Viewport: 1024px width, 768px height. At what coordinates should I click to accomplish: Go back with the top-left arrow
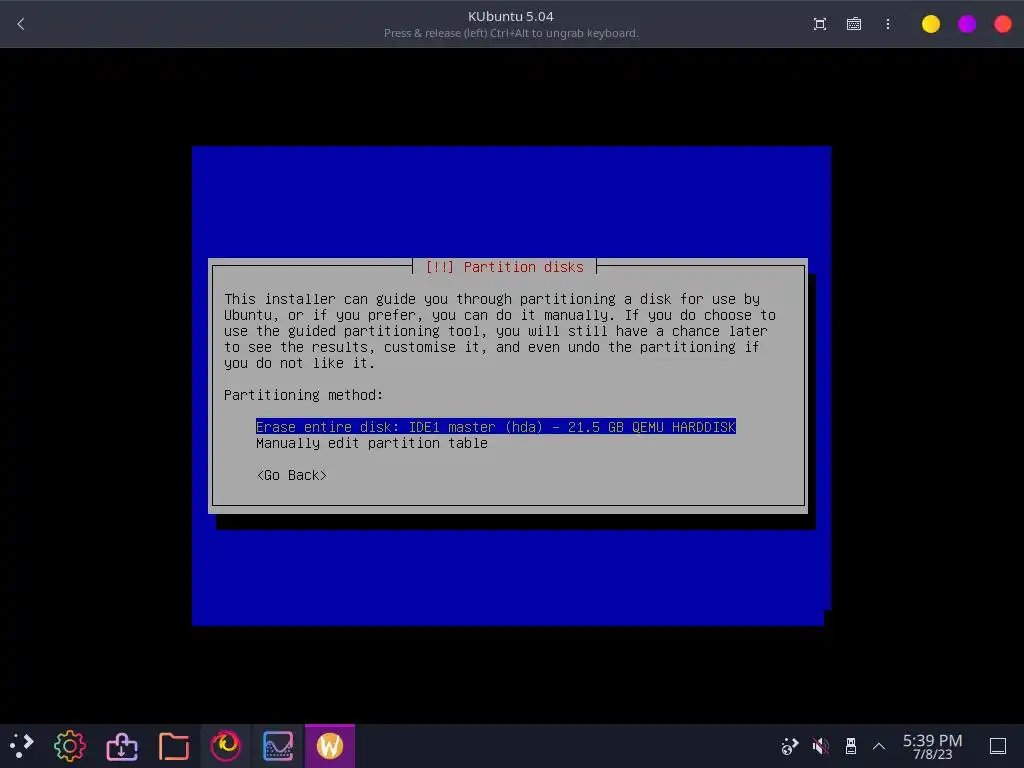coord(21,24)
